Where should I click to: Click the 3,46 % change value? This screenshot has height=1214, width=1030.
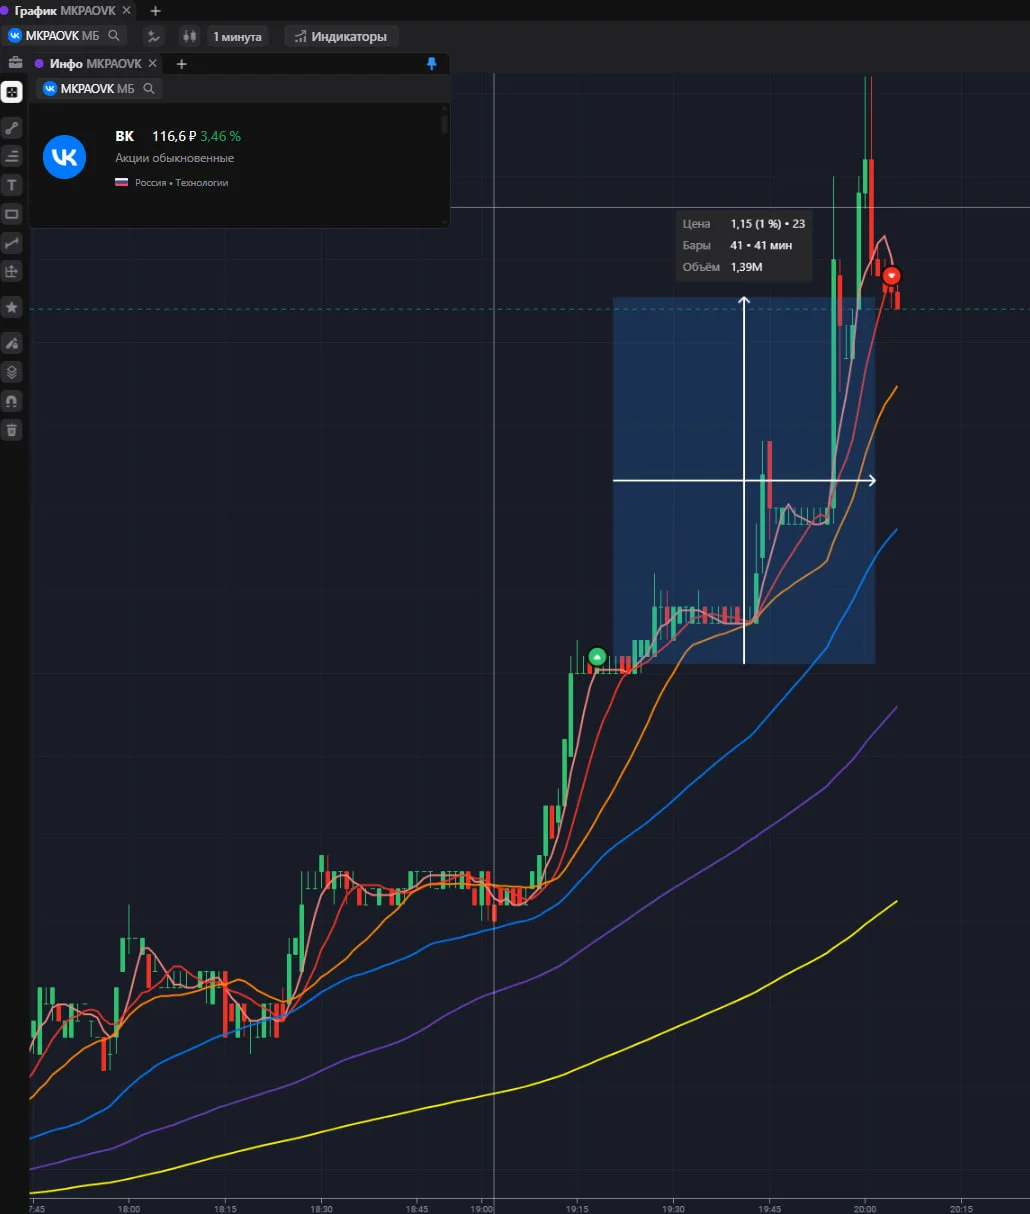(220, 136)
